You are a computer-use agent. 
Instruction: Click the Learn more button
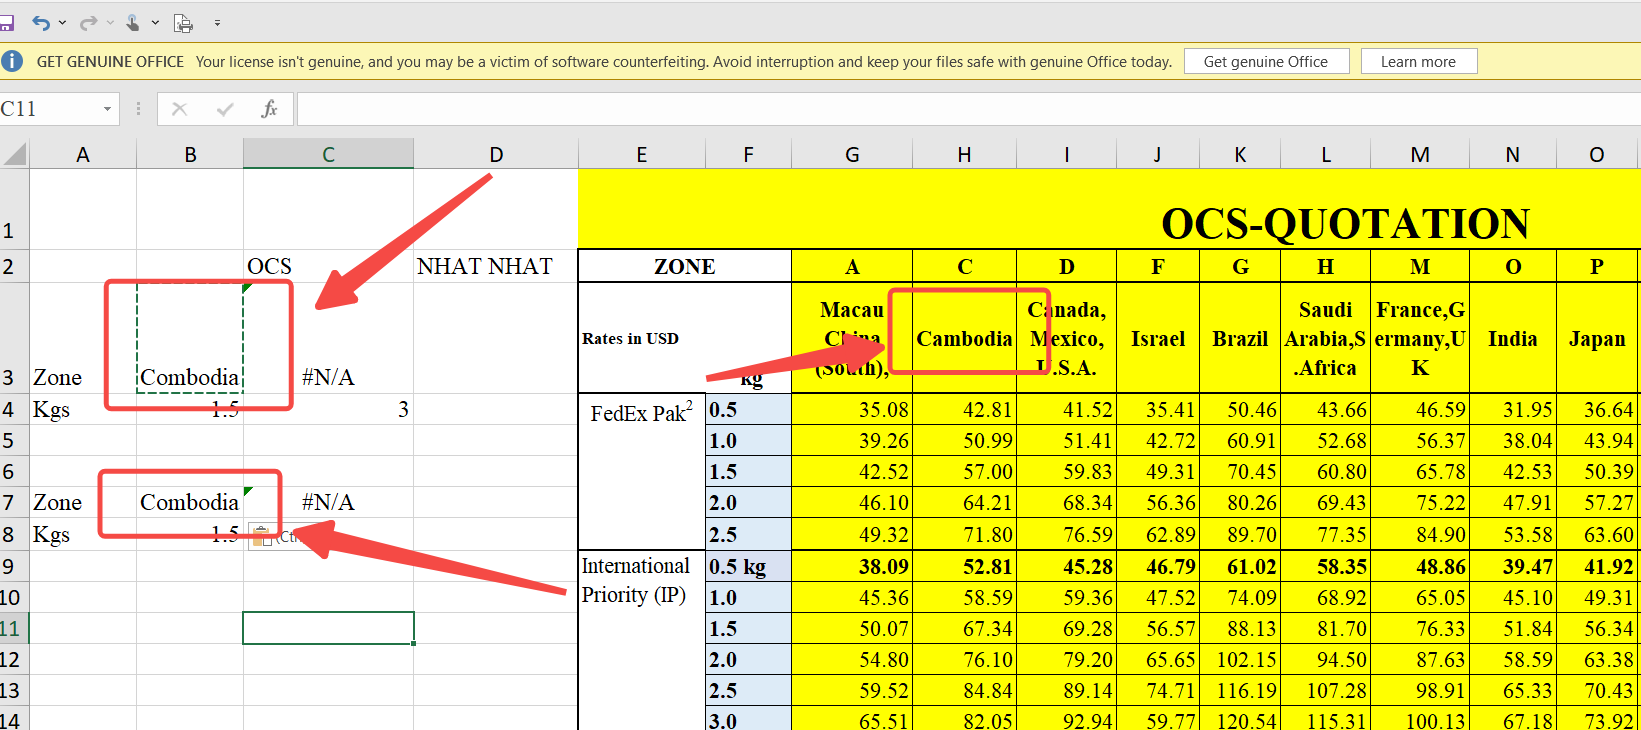pyautogui.click(x=1418, y=61)
